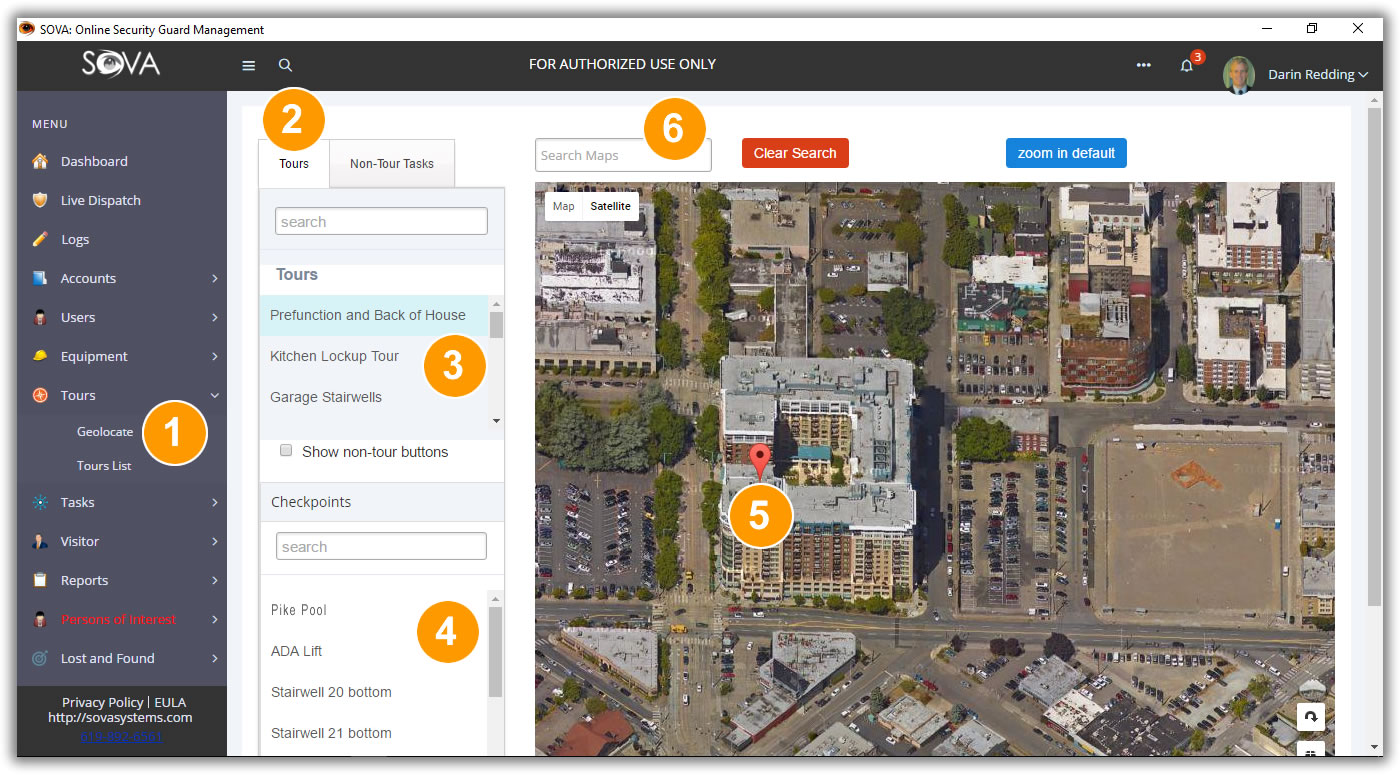Viewport: 1400px width, 775px height.
Task: Click the Equipment hard hat icon
Action: click(x=40, y=356)
